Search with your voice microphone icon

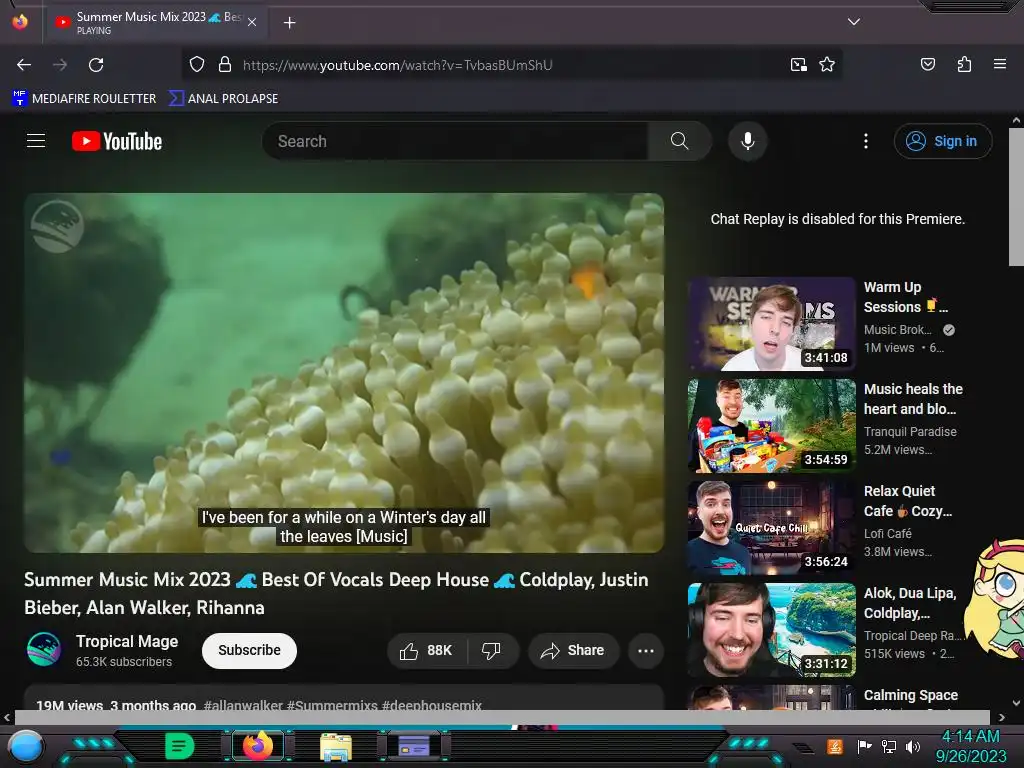pyautogui.click(x=748, y=141)
